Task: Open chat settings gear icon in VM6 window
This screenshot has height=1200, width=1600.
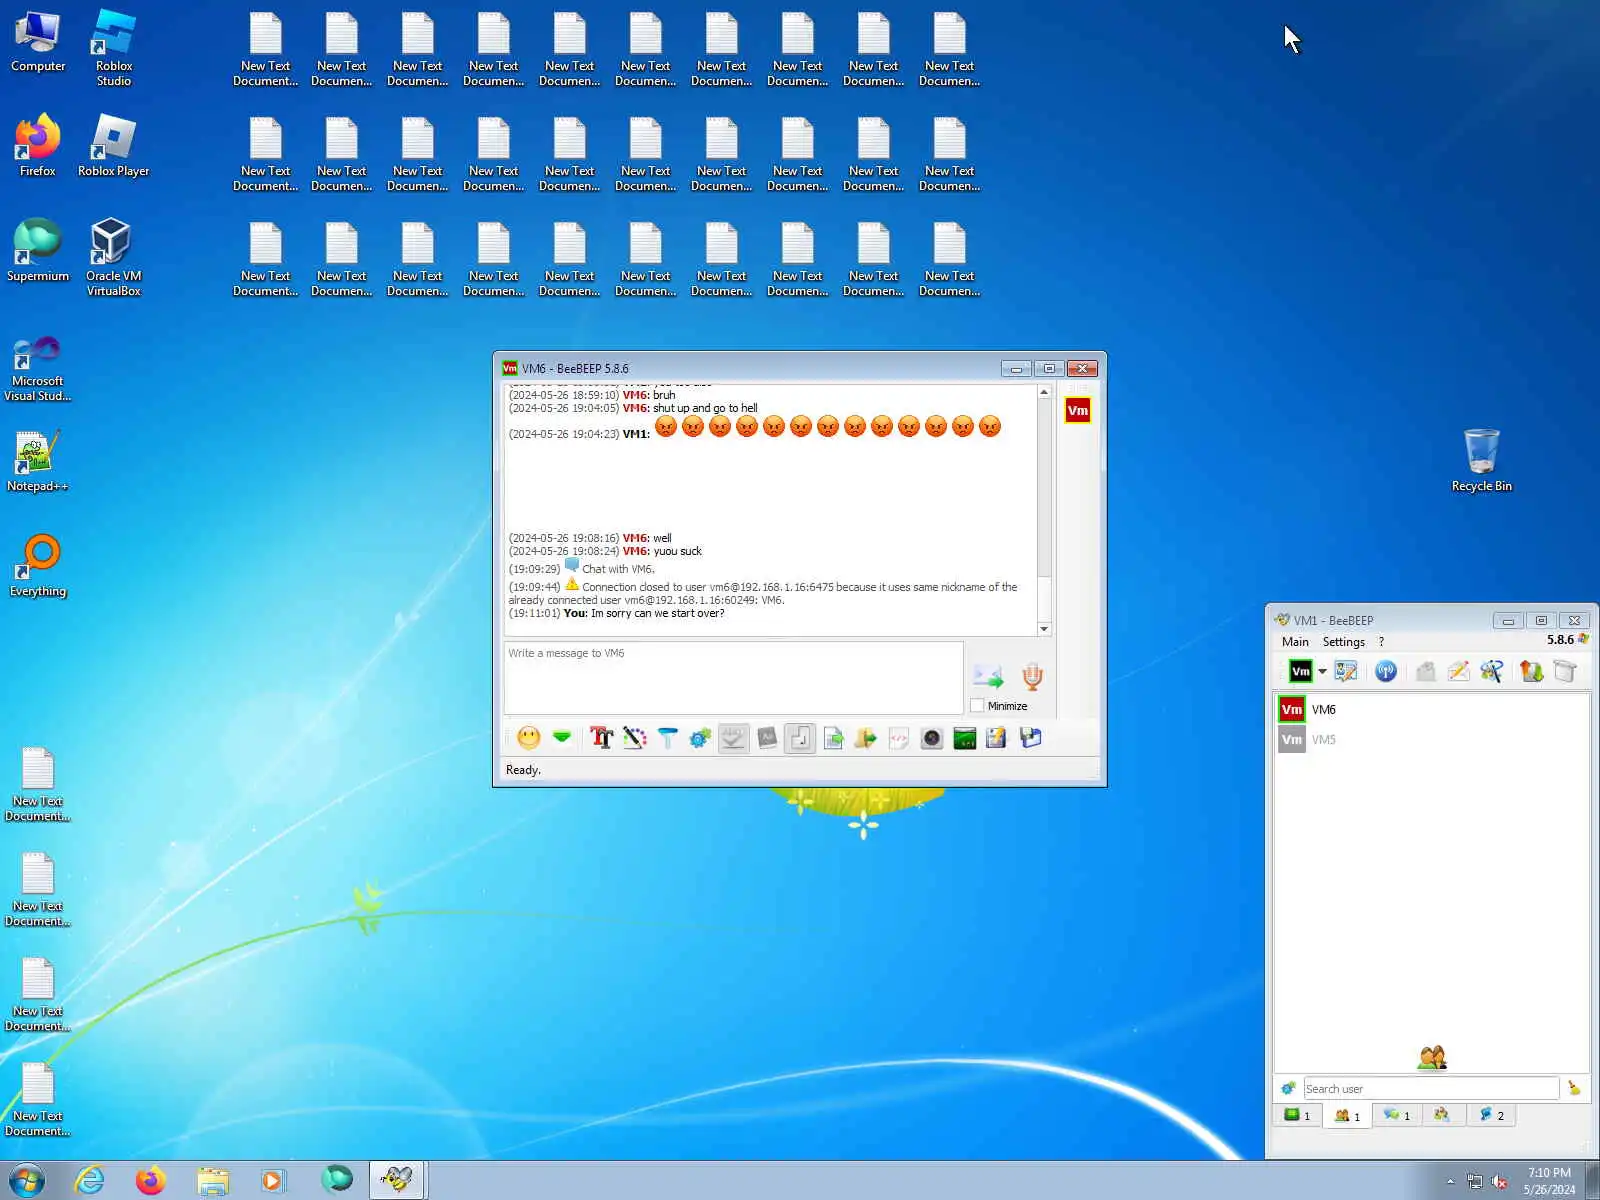Action: click(x=700, y=738)
